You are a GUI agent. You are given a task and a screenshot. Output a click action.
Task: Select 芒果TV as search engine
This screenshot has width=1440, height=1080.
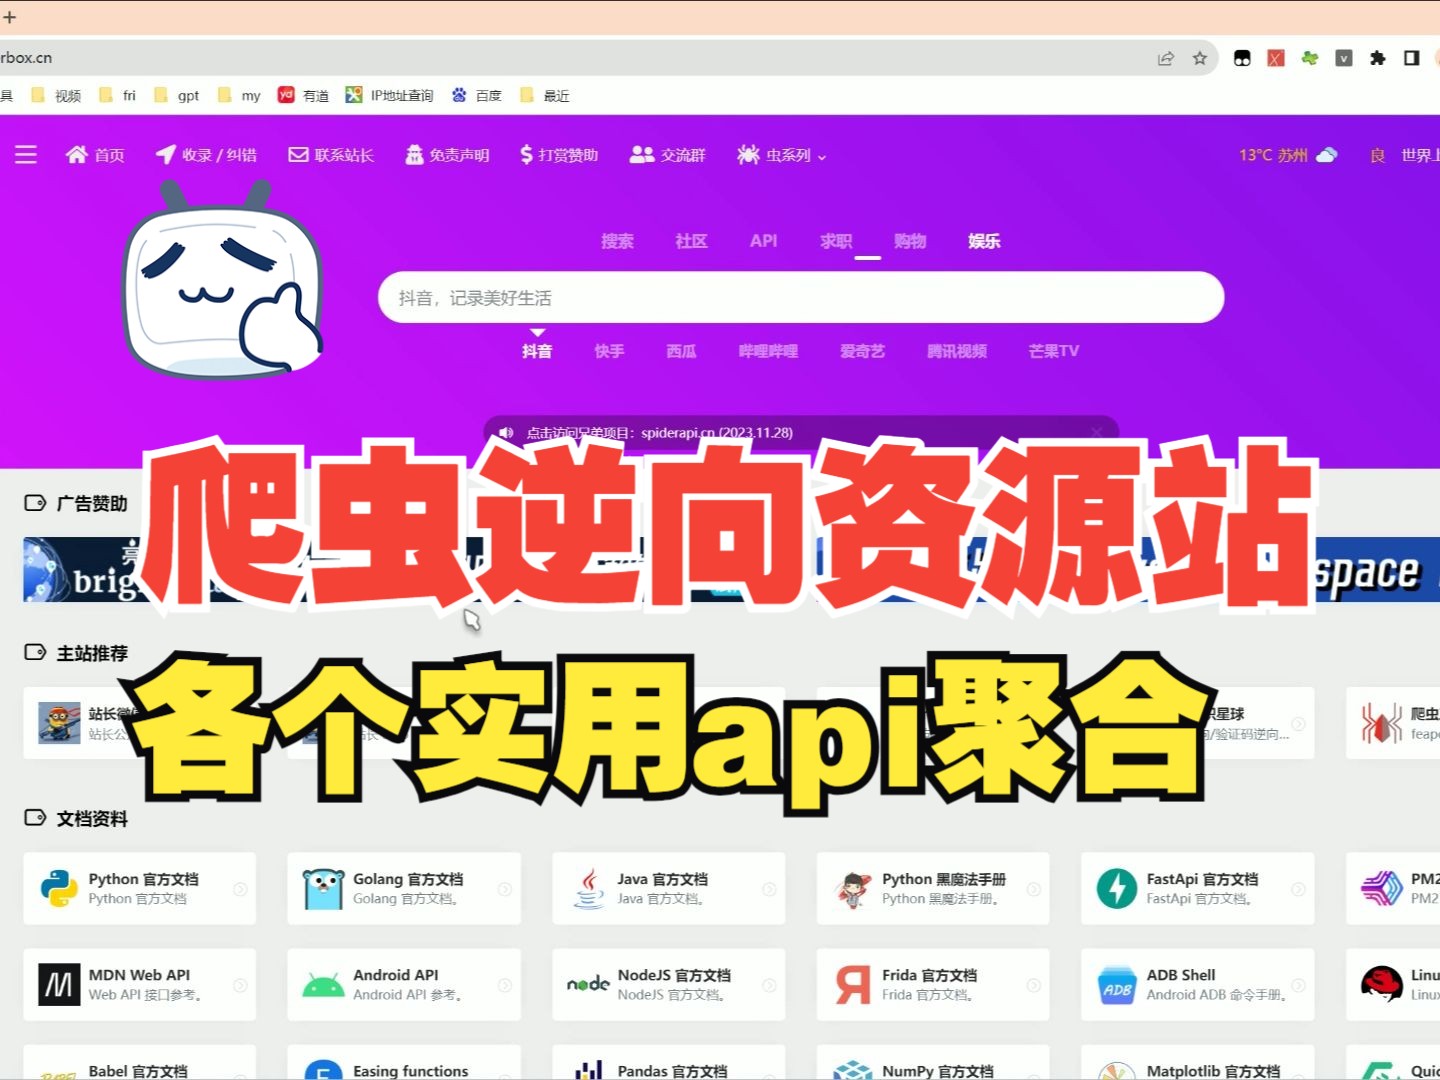[x=1054, y=351]
